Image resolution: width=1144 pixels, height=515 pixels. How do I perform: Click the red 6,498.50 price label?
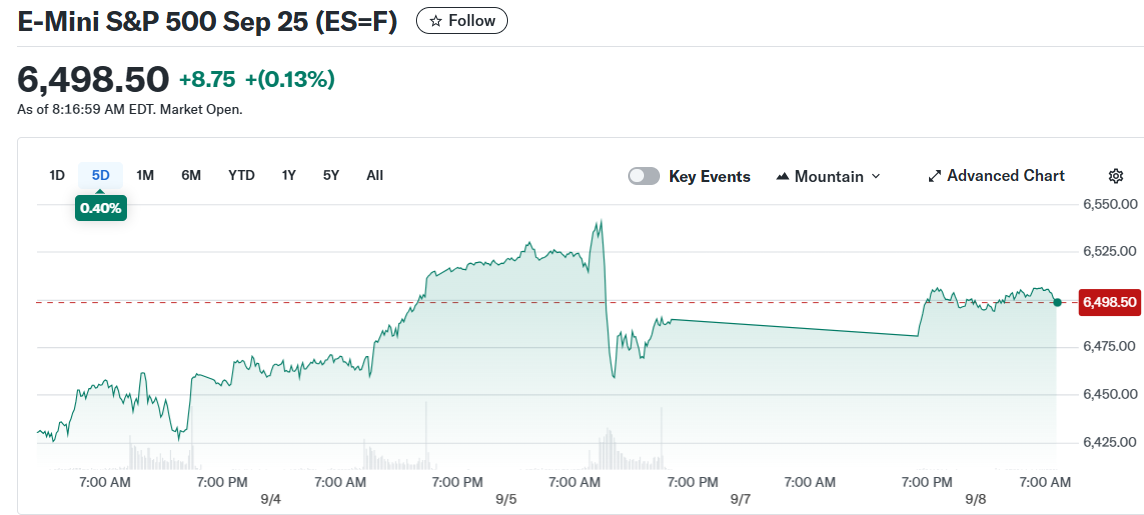[1110, 302]
